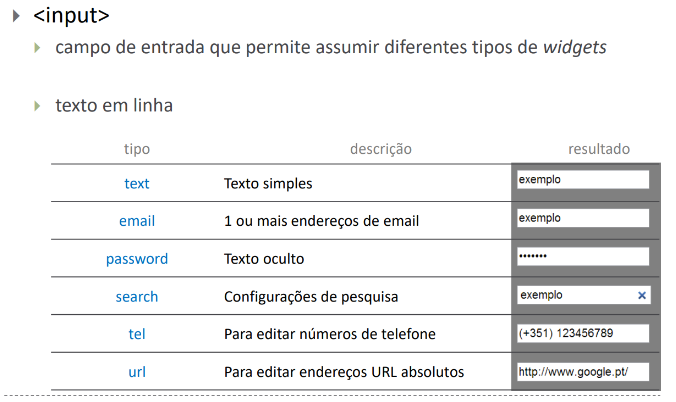Click the telephone field showing (+351) 123456789
676x402 pixels.
(x=583, y=333)
